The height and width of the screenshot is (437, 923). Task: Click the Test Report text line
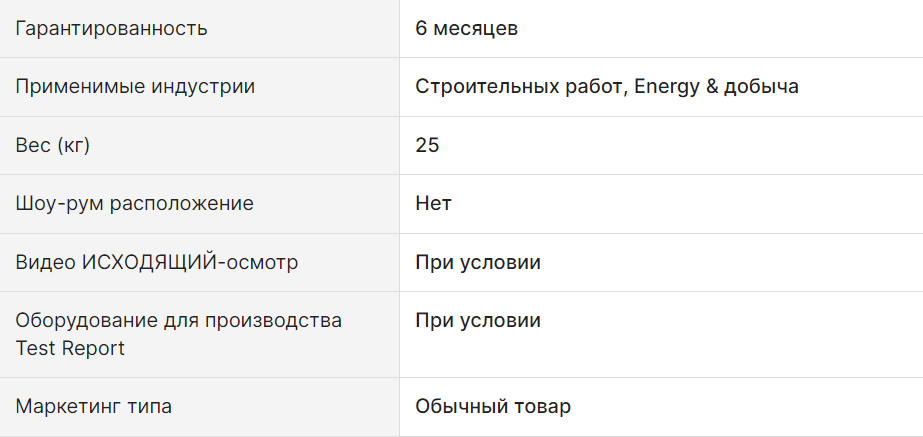tap(70, 348)
